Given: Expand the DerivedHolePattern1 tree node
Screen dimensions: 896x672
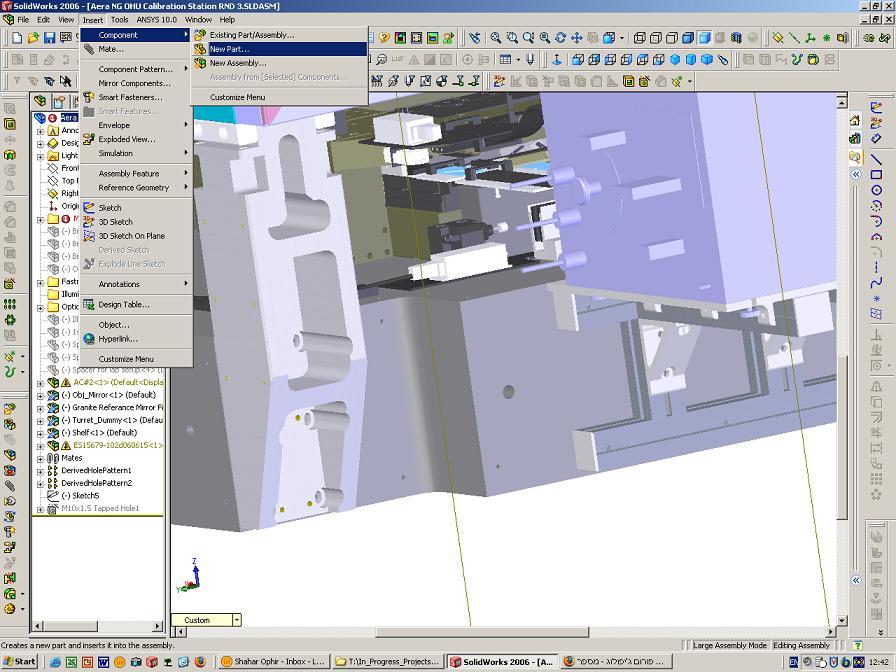Looking at the screenshot, I should (x=40, y=471).
